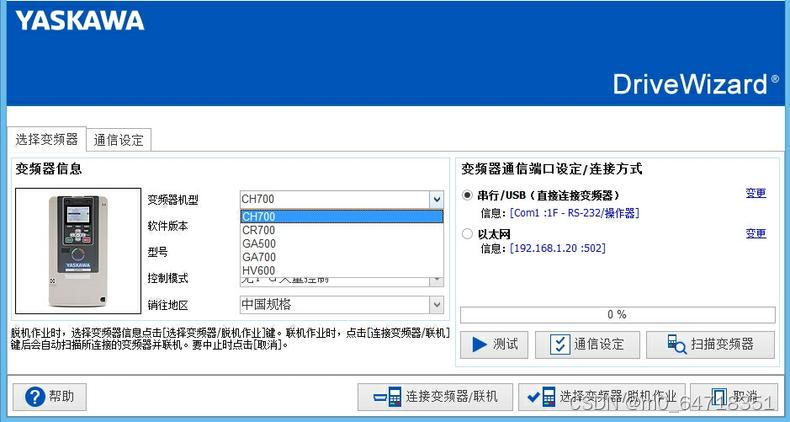Click the 192.168.1.20 :502 info text

click(558, 248)
